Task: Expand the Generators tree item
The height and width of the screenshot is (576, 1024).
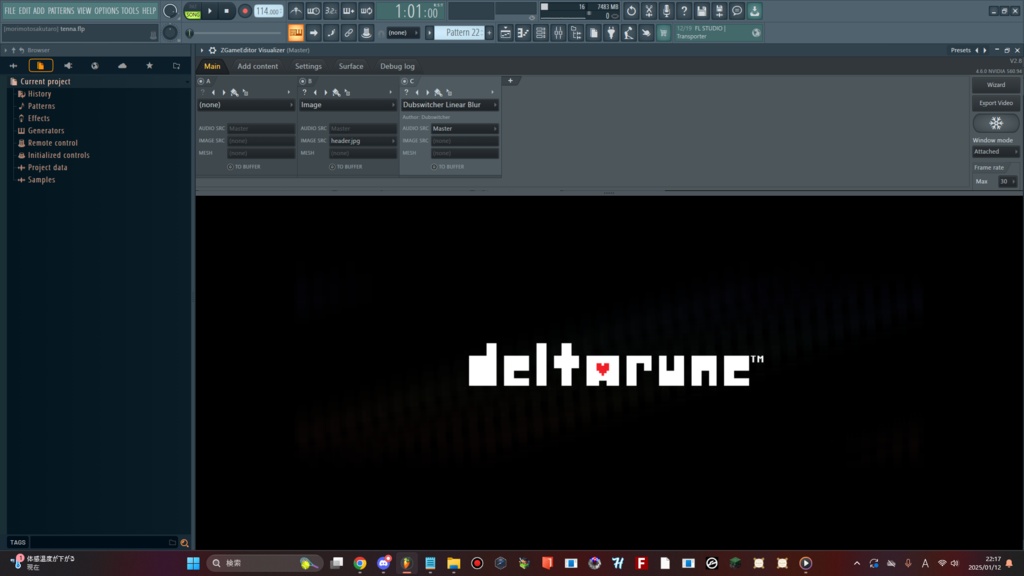Action: [46, 131]
